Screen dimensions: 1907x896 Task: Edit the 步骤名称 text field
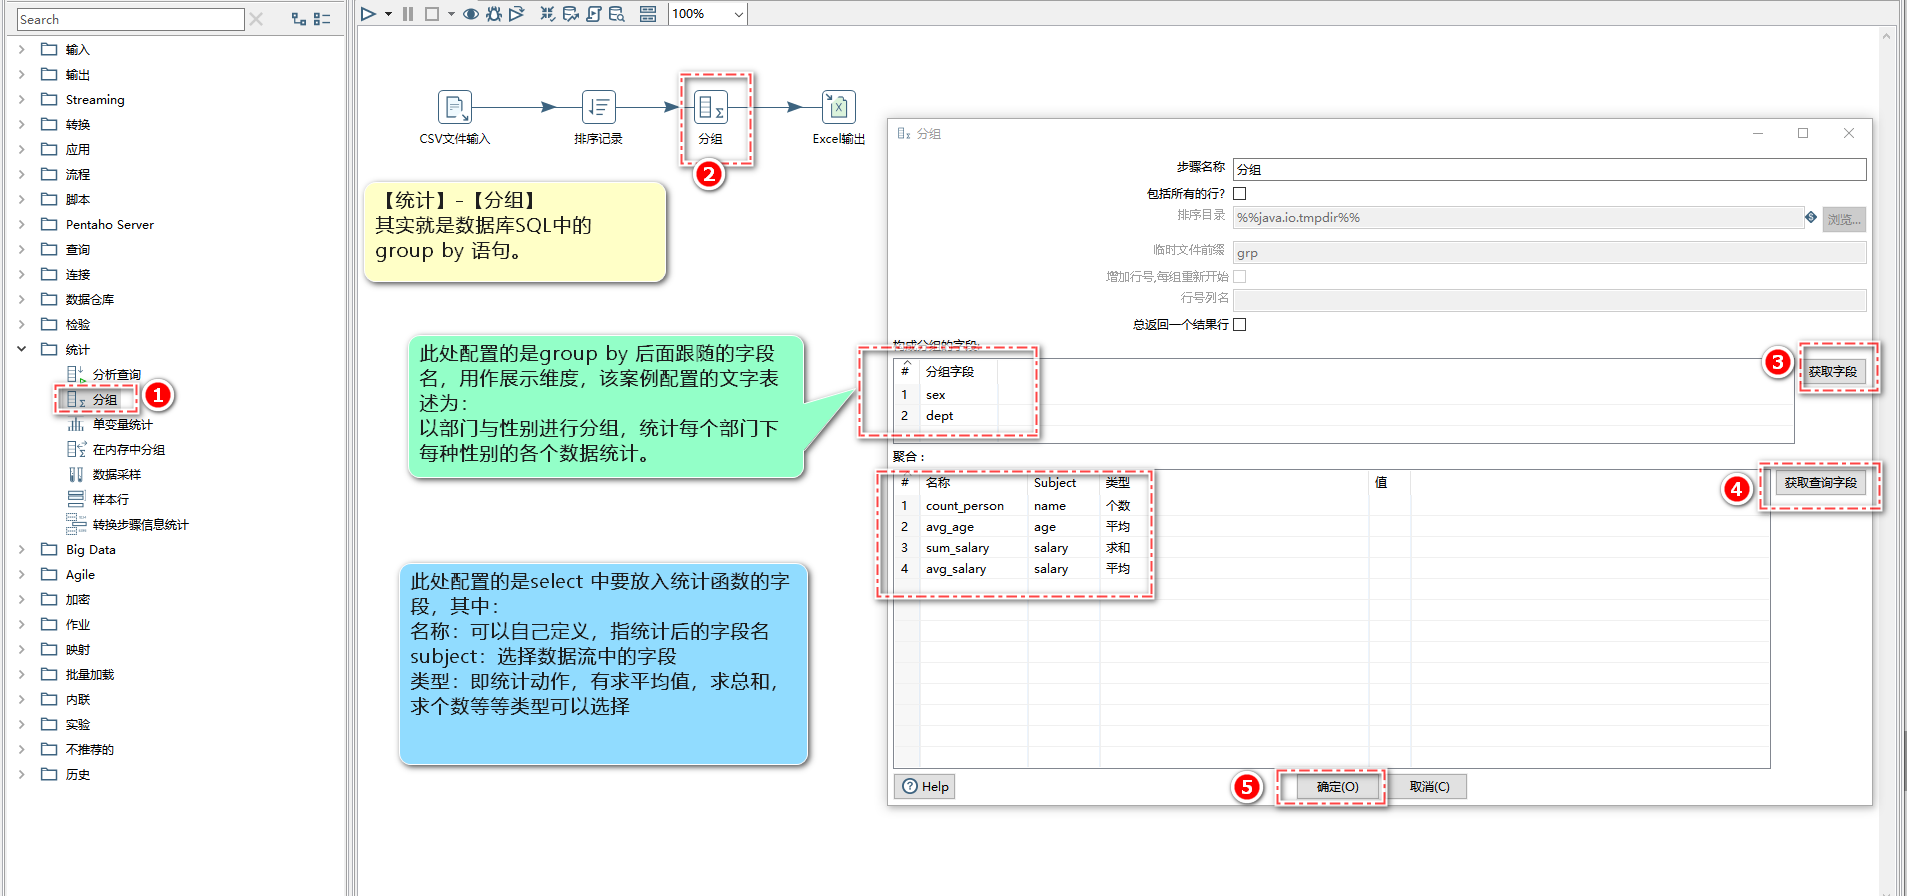coord(1549,169)
